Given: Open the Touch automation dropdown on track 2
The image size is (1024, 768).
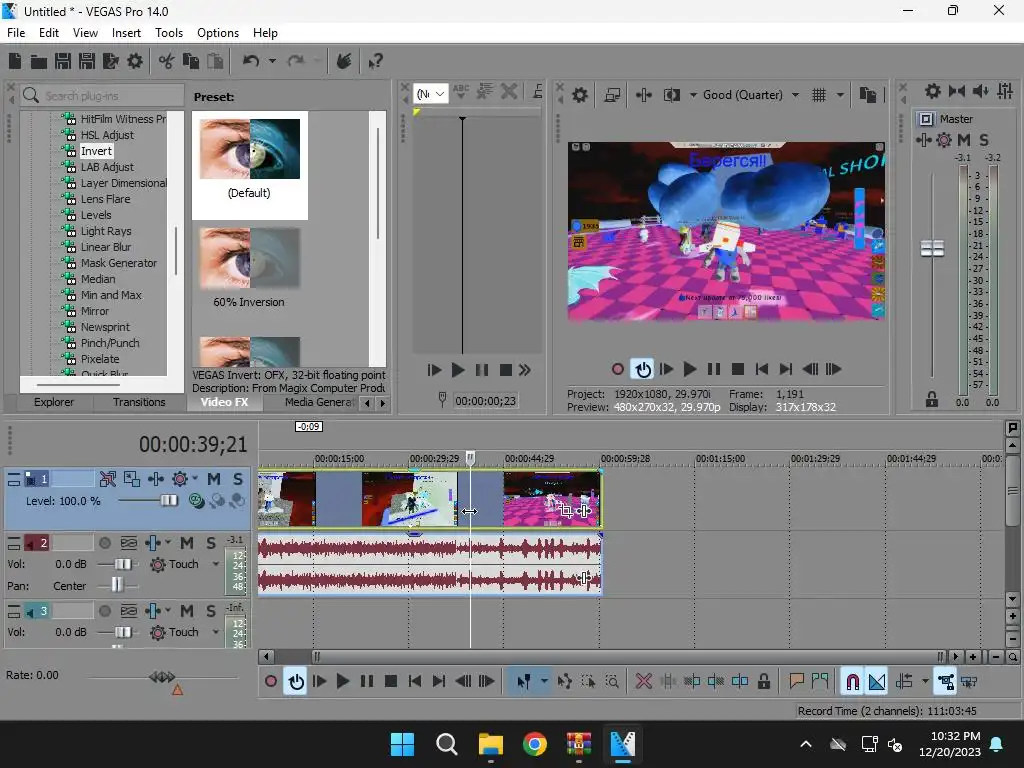Looking at the screenshot, I should tap(216, 564).
